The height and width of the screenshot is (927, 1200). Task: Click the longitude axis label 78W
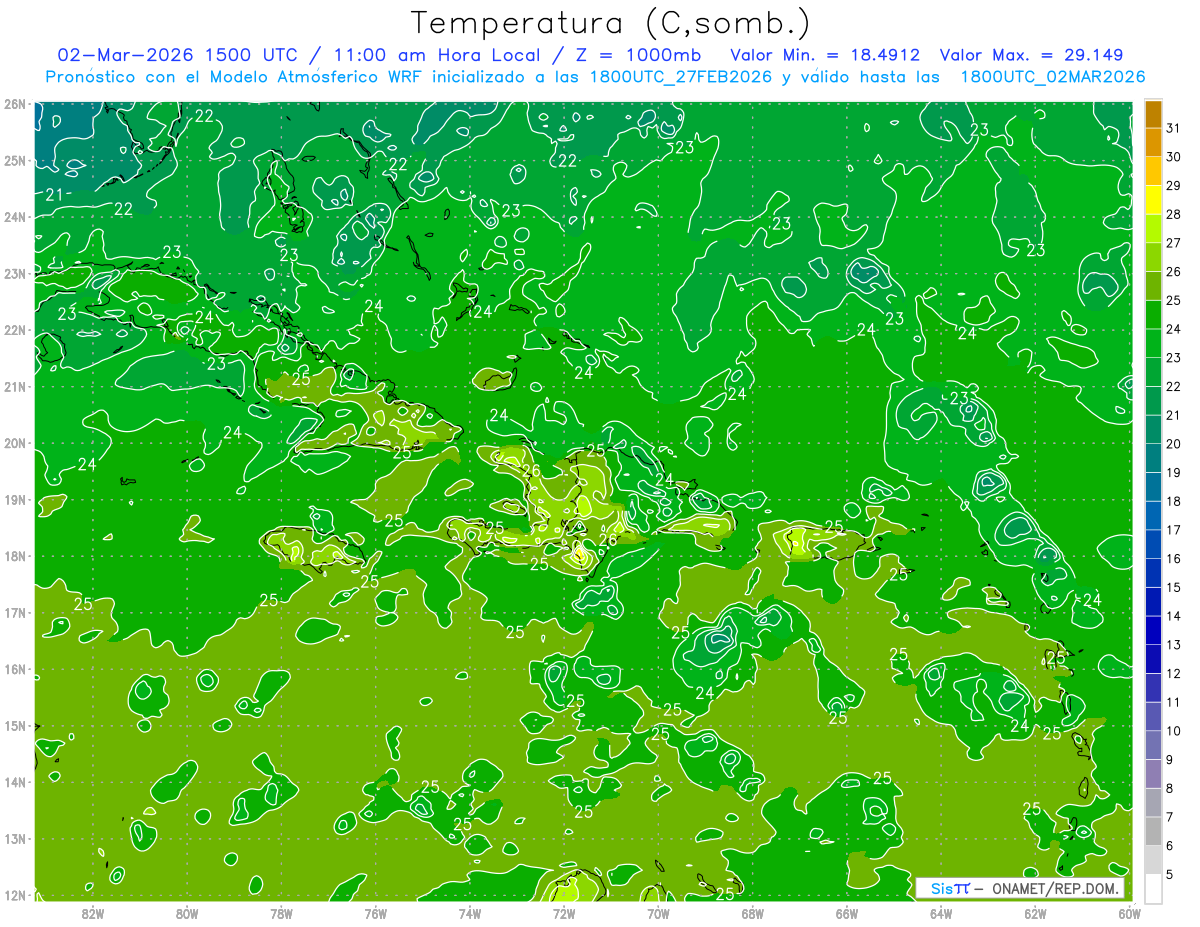click(281, 913)
